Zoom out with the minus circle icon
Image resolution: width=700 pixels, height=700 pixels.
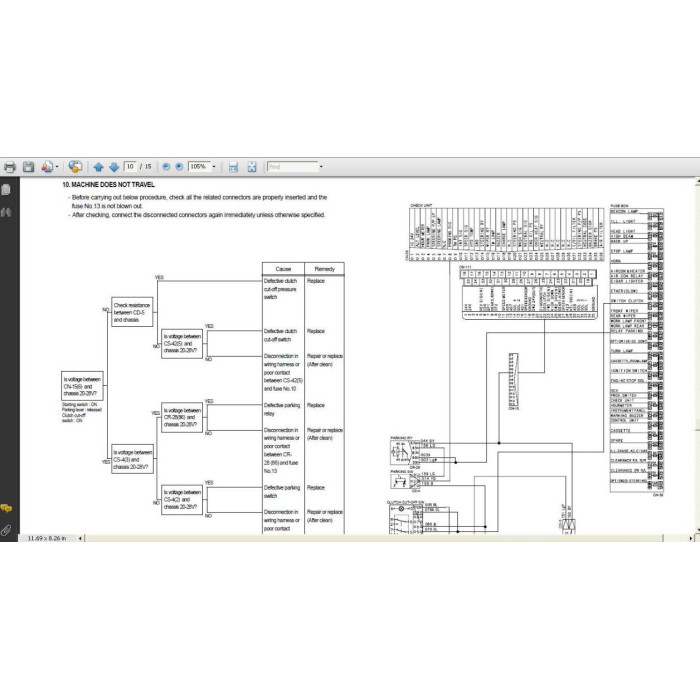tap(166, 167)
